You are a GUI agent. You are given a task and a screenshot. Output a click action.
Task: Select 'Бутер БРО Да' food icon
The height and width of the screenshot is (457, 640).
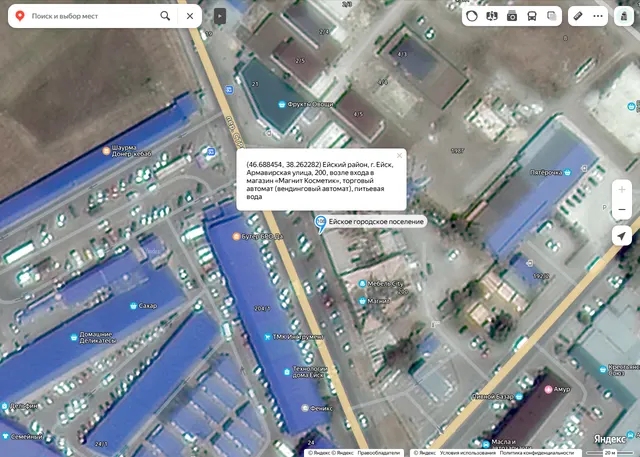click(x=236, y=236)
